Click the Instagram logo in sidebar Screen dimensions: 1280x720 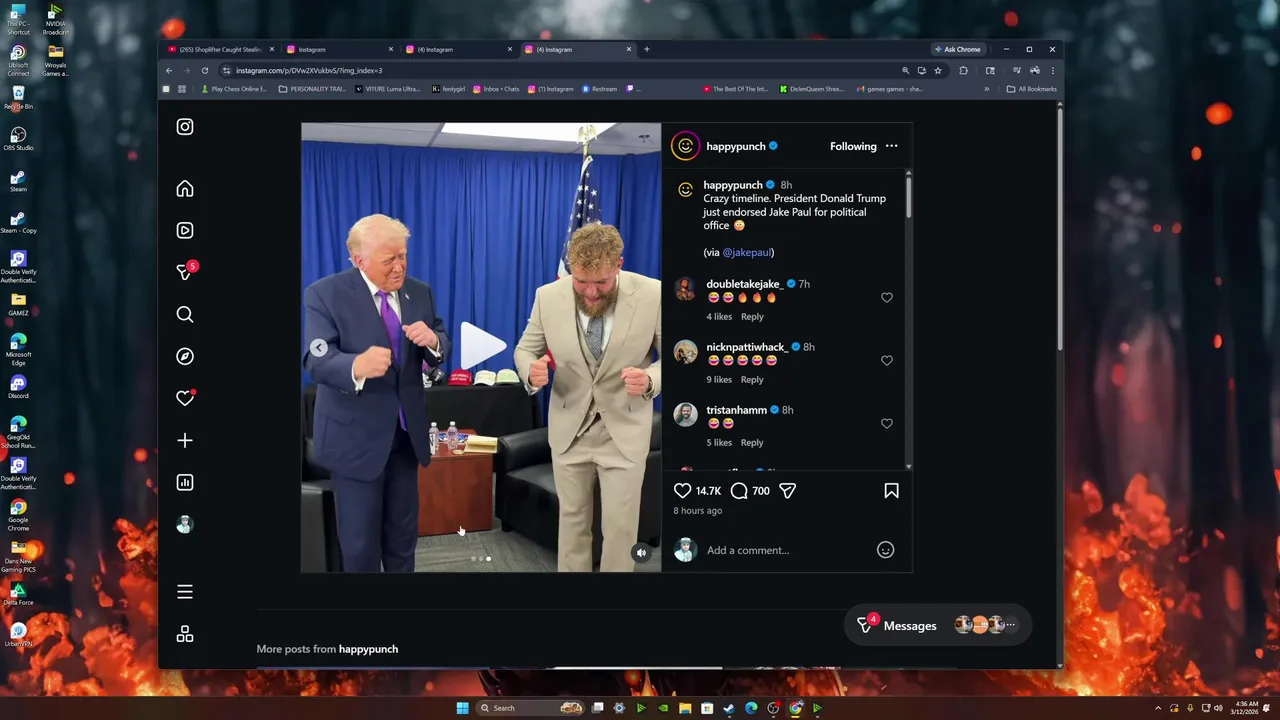tap(185, 127)
